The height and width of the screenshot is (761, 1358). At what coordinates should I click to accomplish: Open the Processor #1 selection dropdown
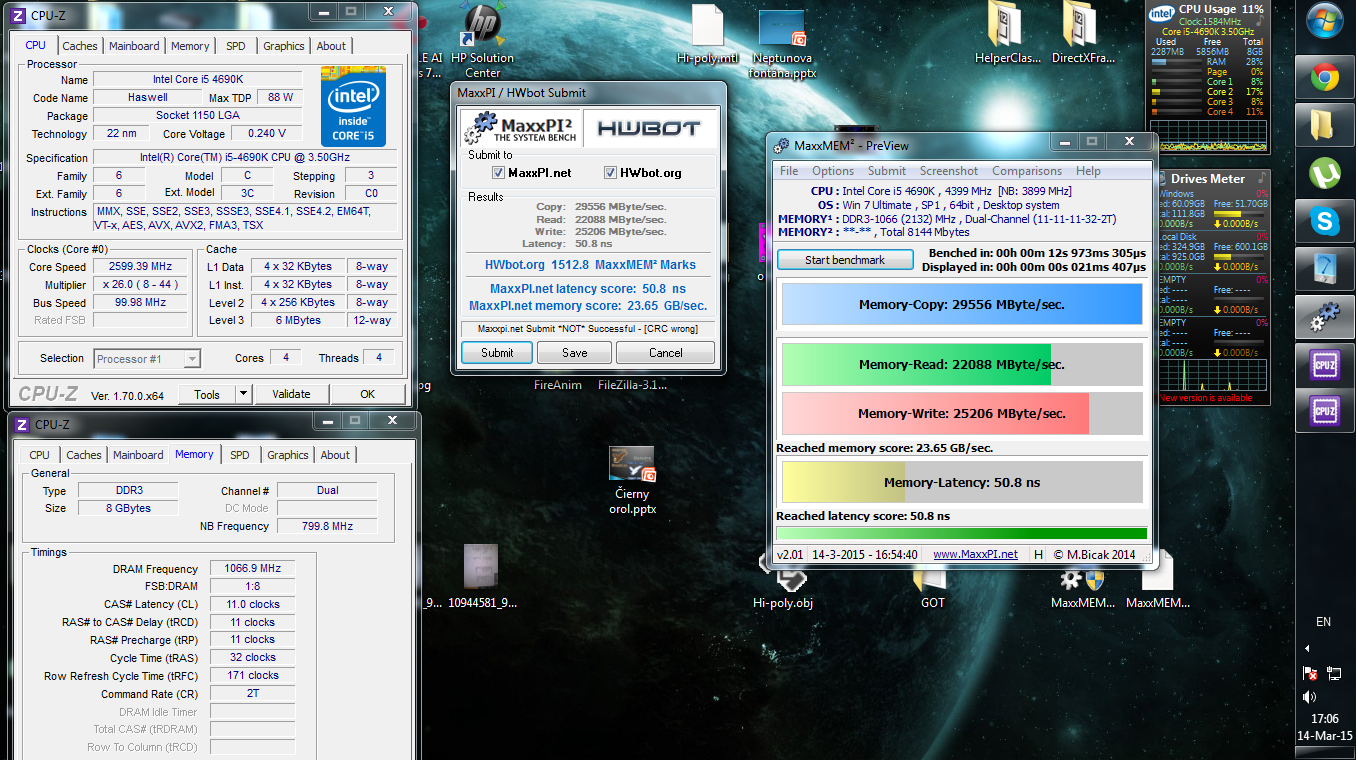pos(147,358)
